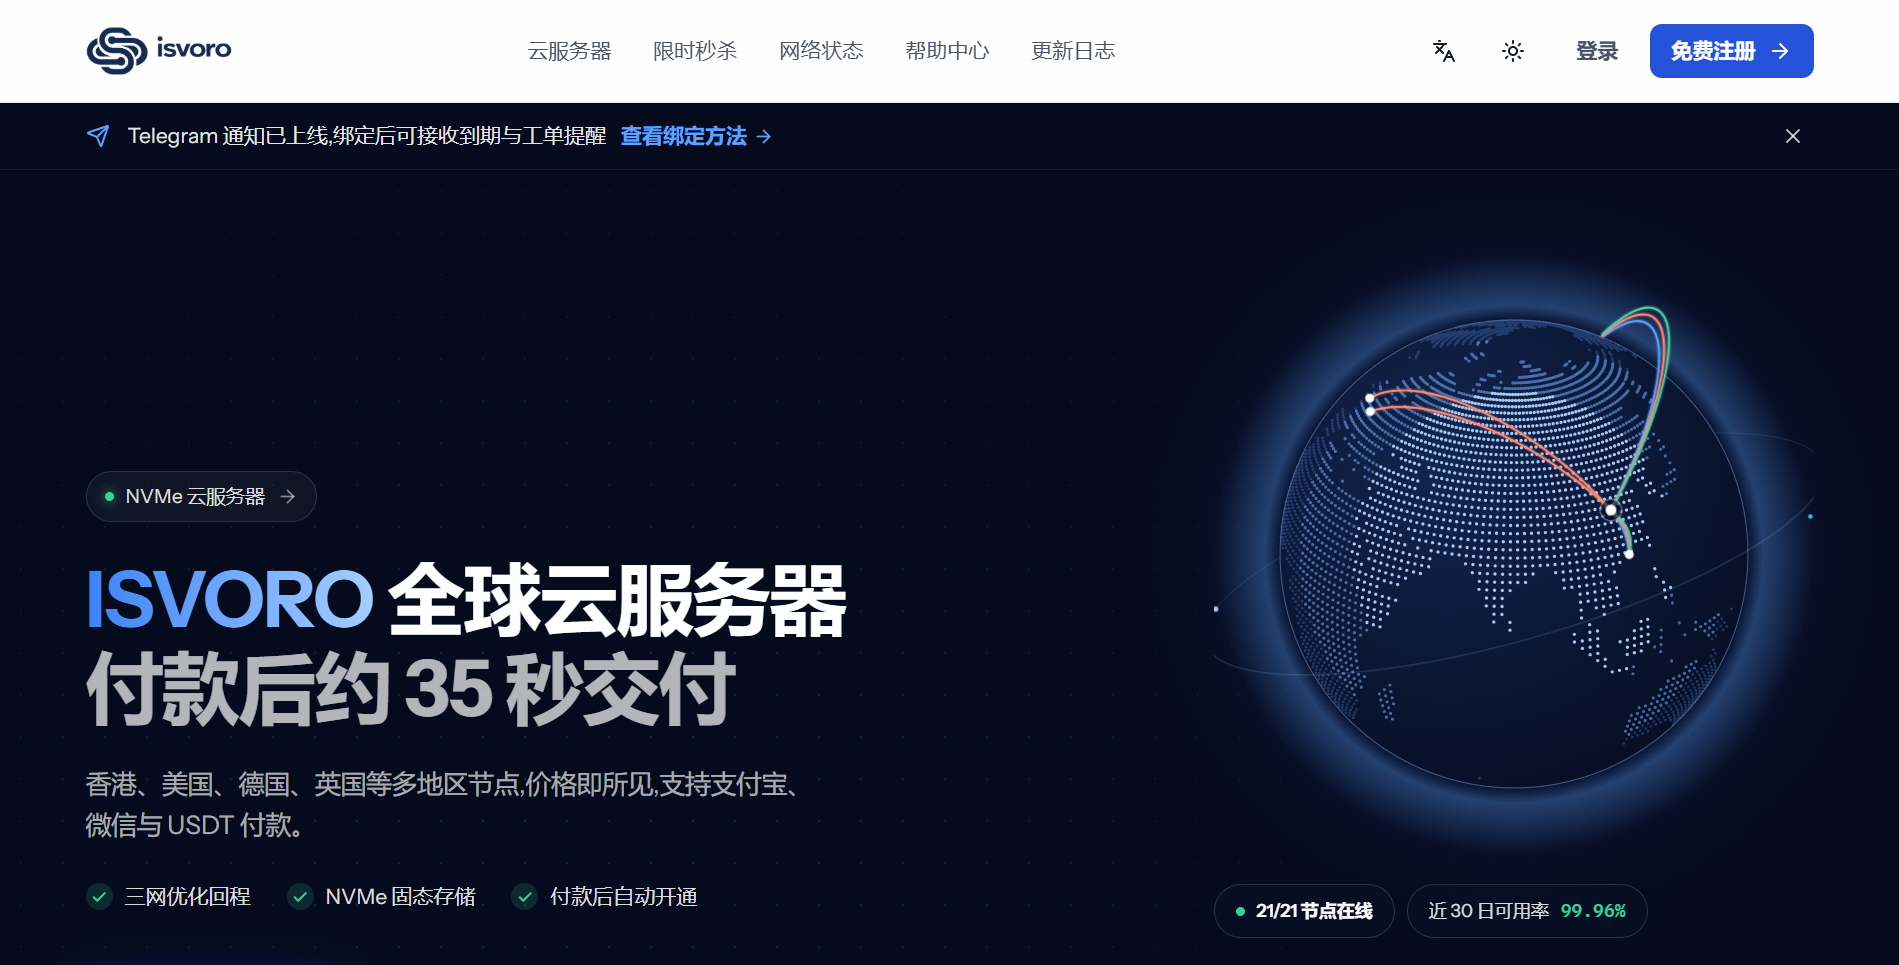
Task: Open the 云服务器 menu item
Action: click(569, 51)
